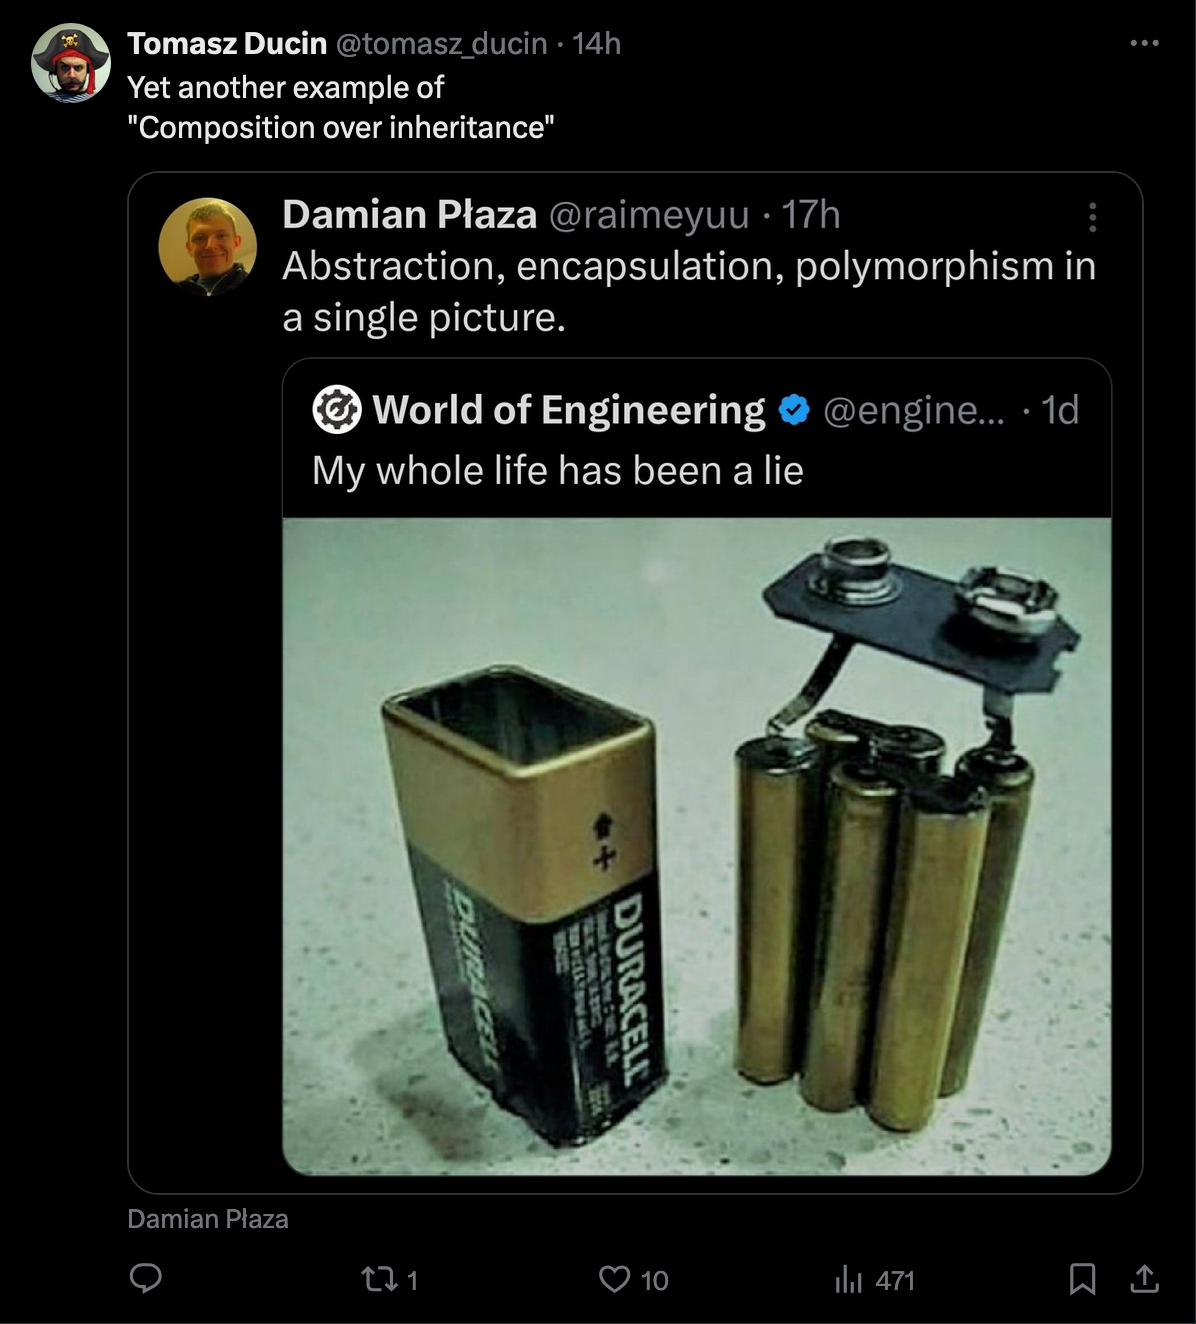Click the reply speech bubble icon
This screenshot has height=1324, width=1196.
coord(146,1279)
